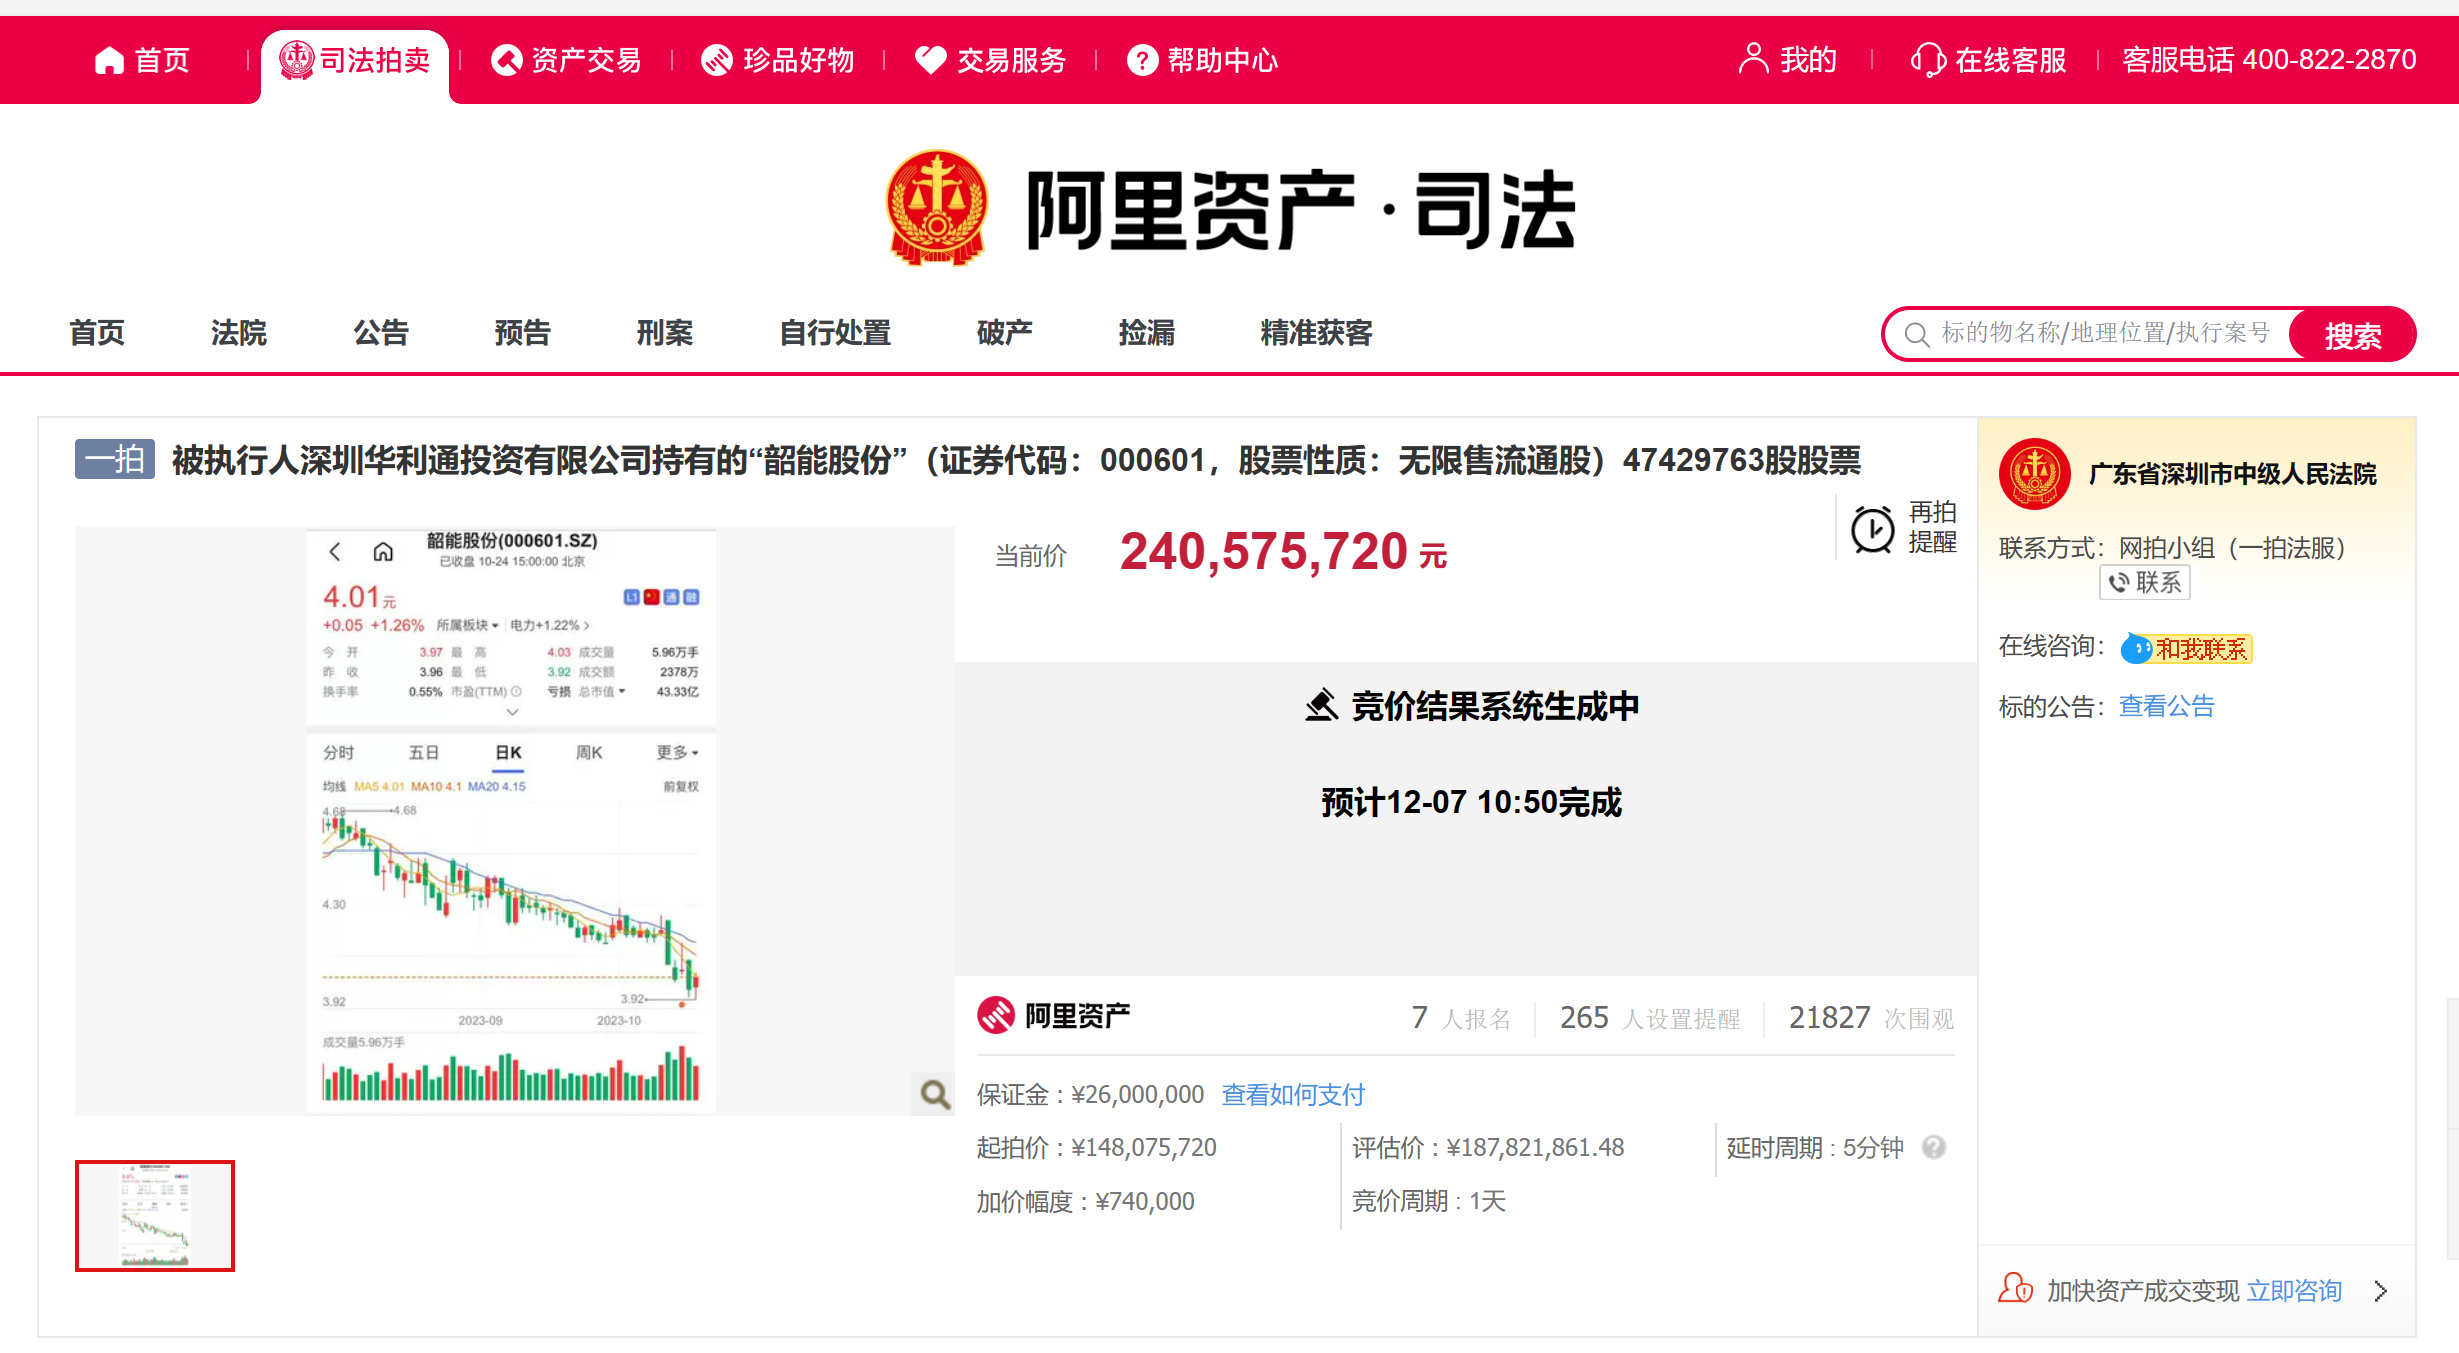Open 交易服务 in top bar
This screenshot has width=2459, height=1353.
991,60
